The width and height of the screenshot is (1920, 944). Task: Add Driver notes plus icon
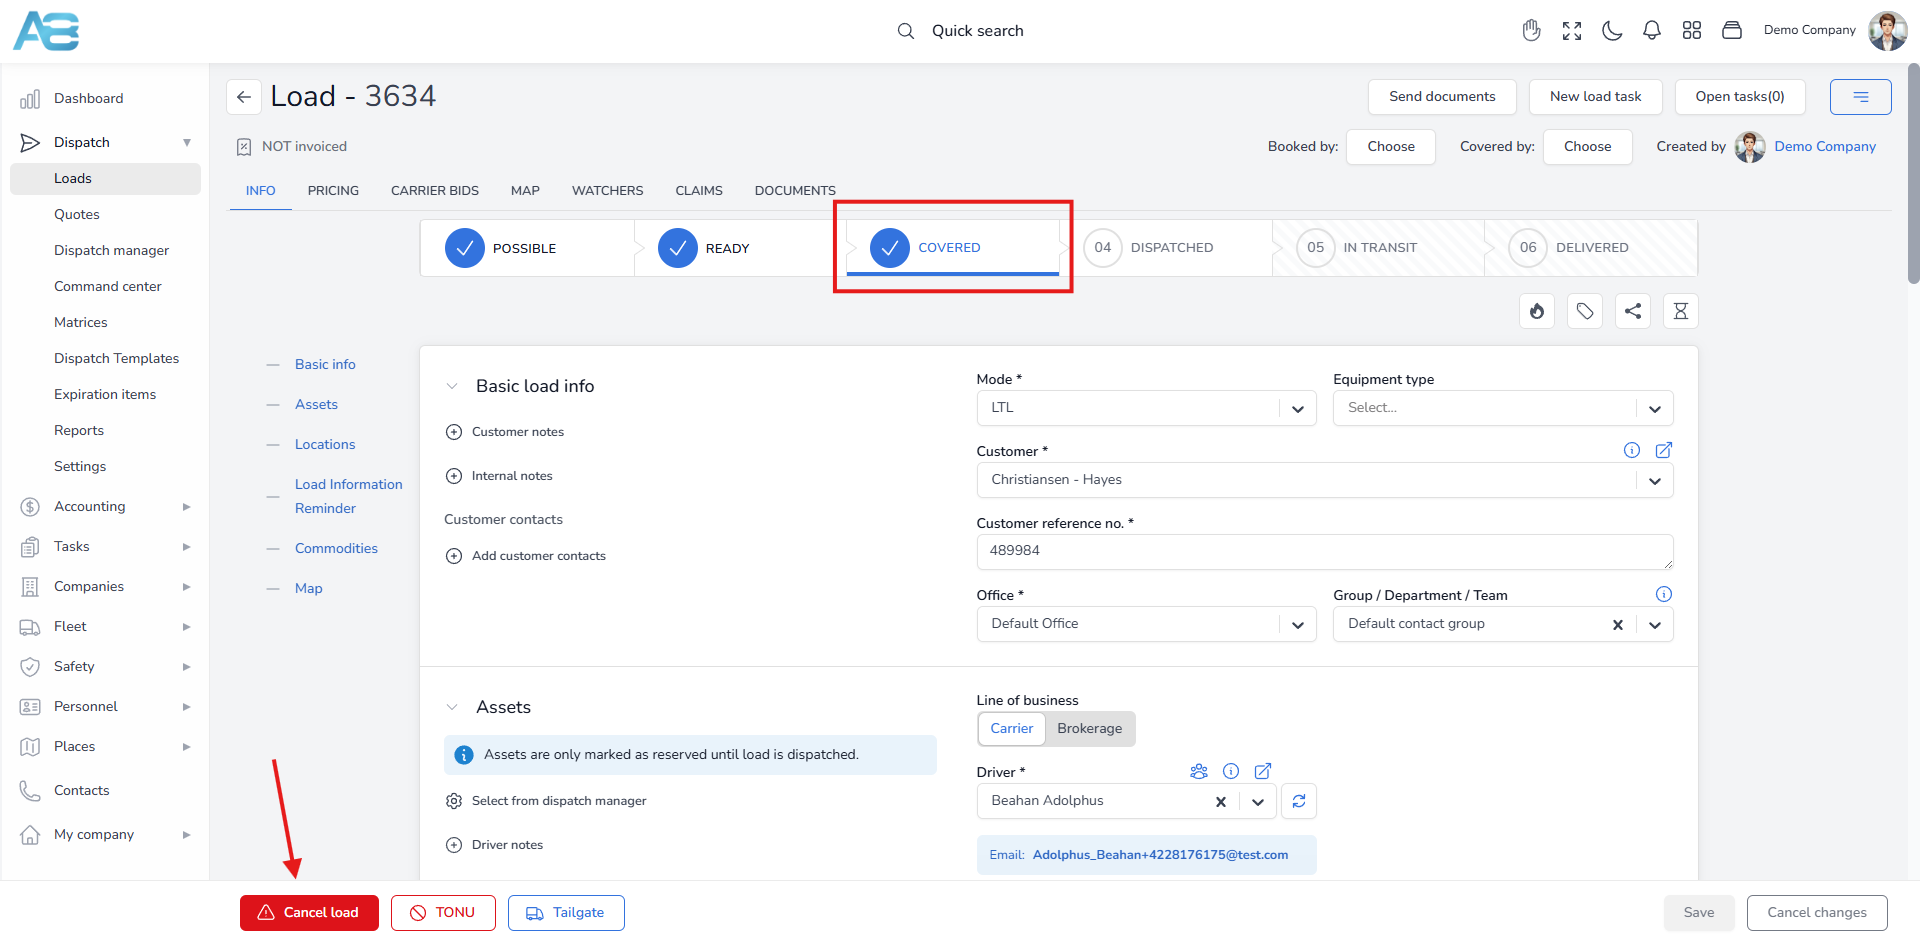[x=454, y=845]
